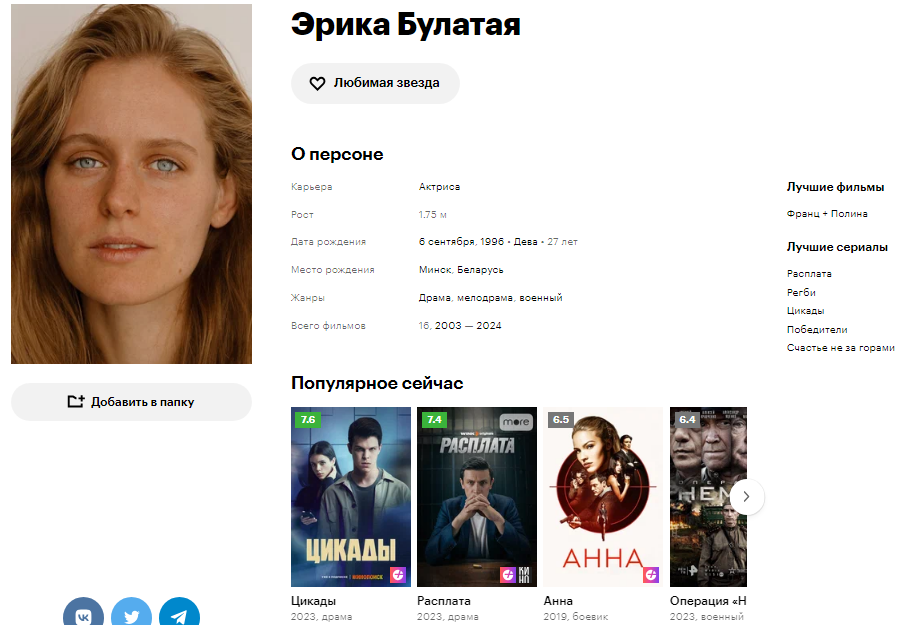Open the Счастье не за горами link
This screenshot has width=897, height=625.
[840, 348]
